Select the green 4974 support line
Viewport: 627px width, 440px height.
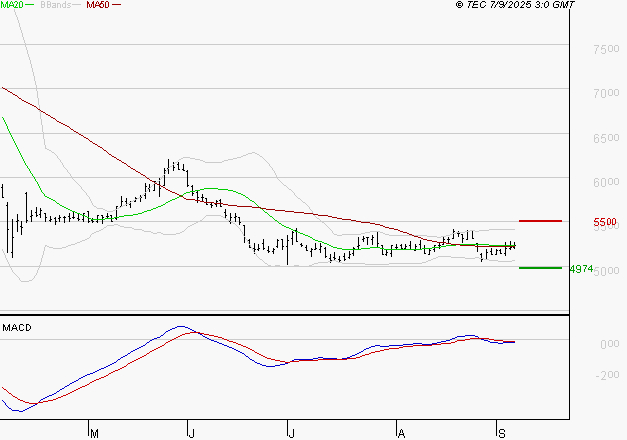tap(539, 267)
